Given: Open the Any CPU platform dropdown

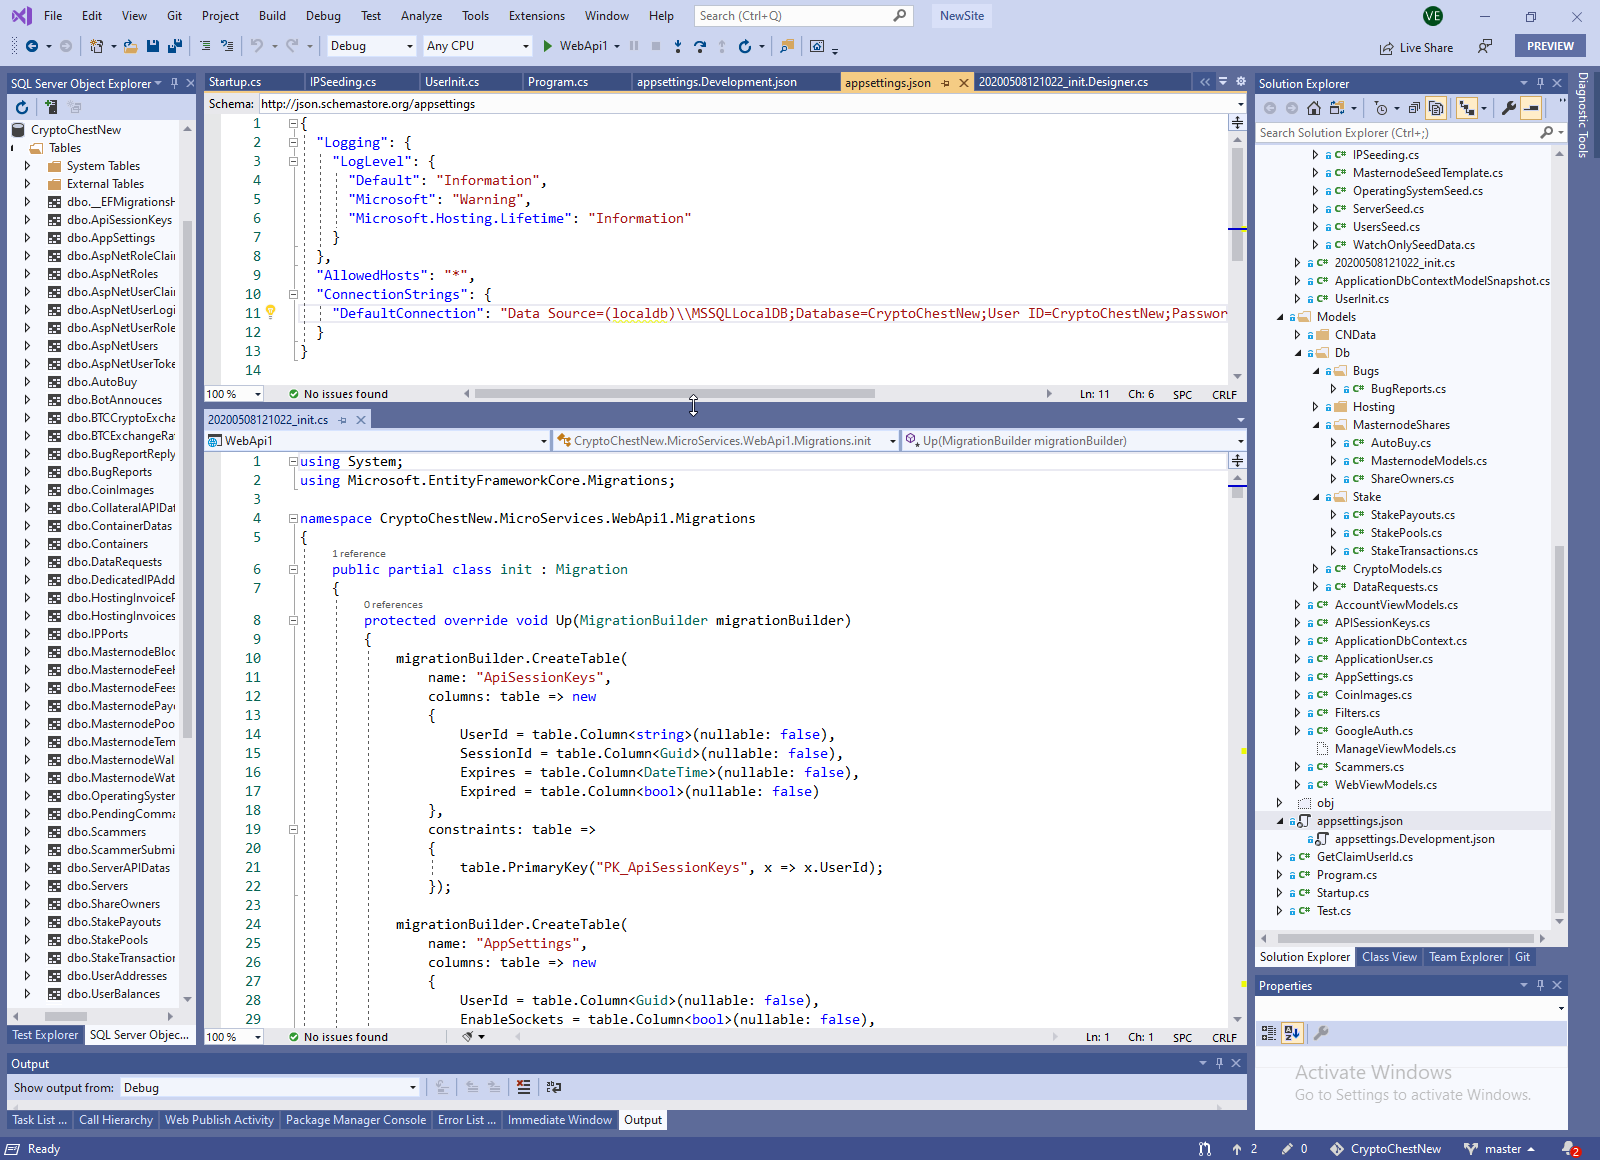Looking at the screenshot, I should [477, 46].
